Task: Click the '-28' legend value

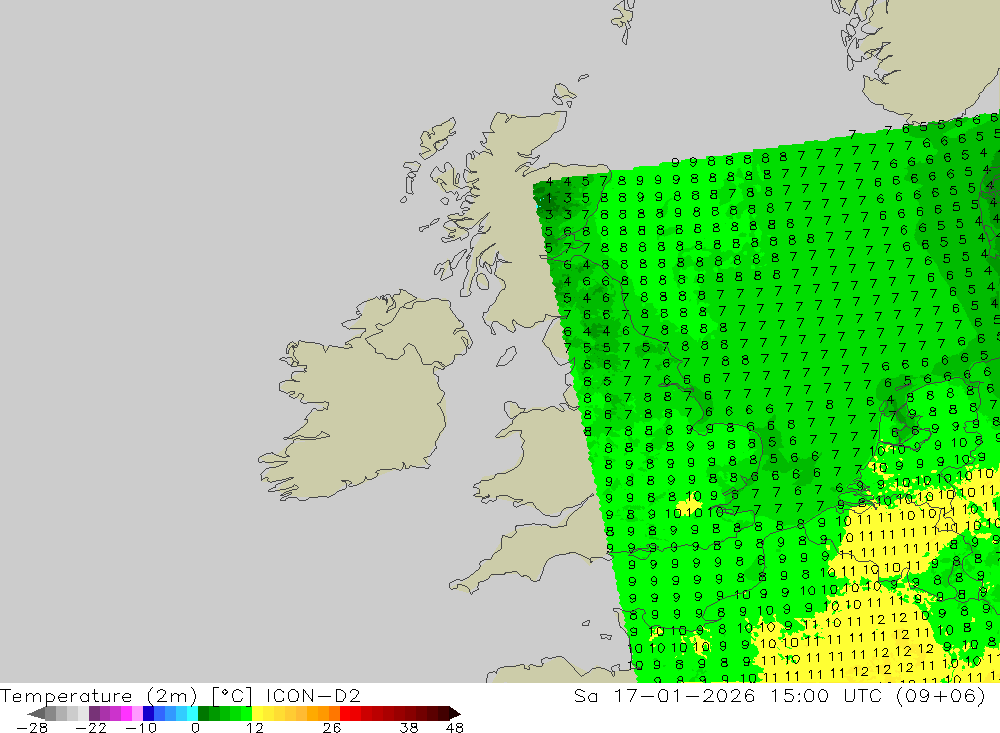Action: 32,728
